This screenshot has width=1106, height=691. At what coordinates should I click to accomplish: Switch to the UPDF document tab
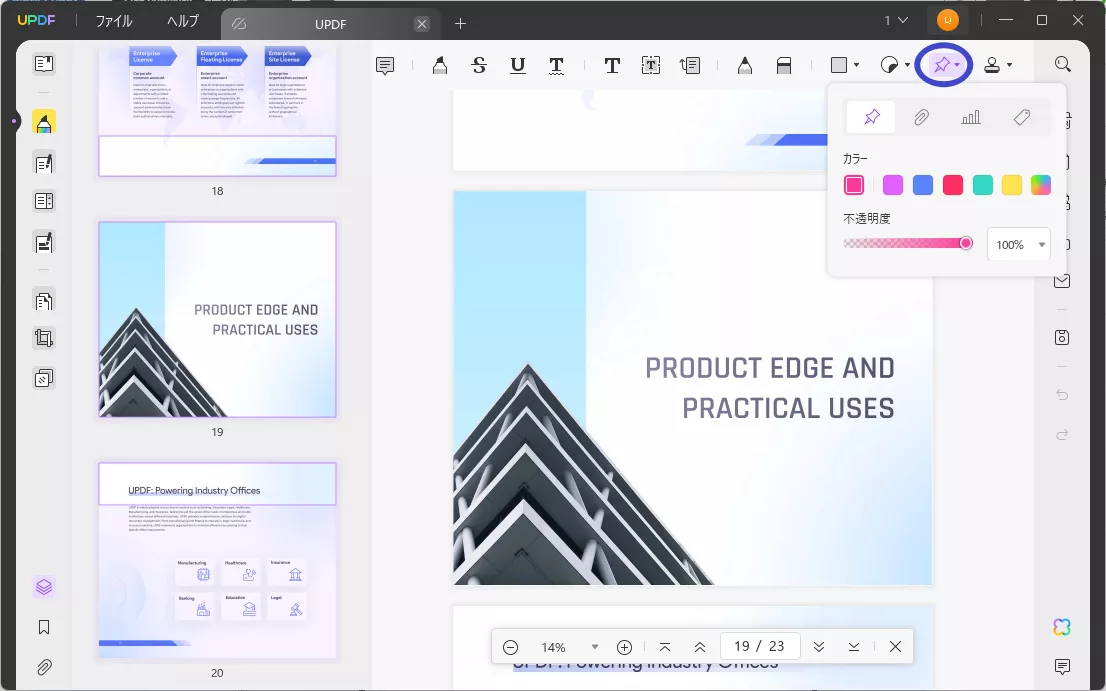(x=330, y=24)
